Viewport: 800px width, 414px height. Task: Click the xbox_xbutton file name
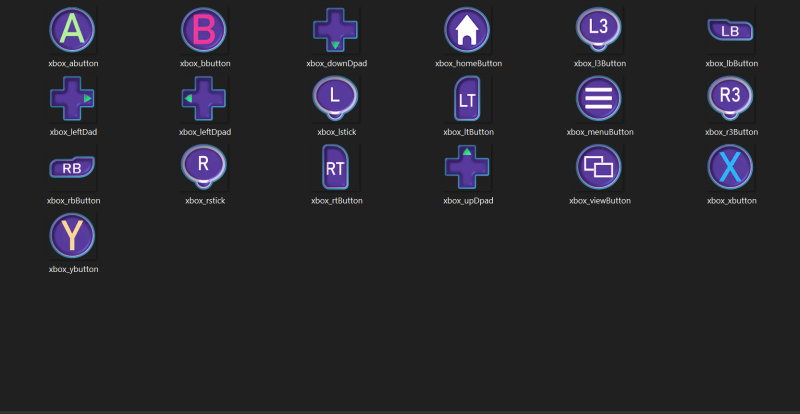732,201
